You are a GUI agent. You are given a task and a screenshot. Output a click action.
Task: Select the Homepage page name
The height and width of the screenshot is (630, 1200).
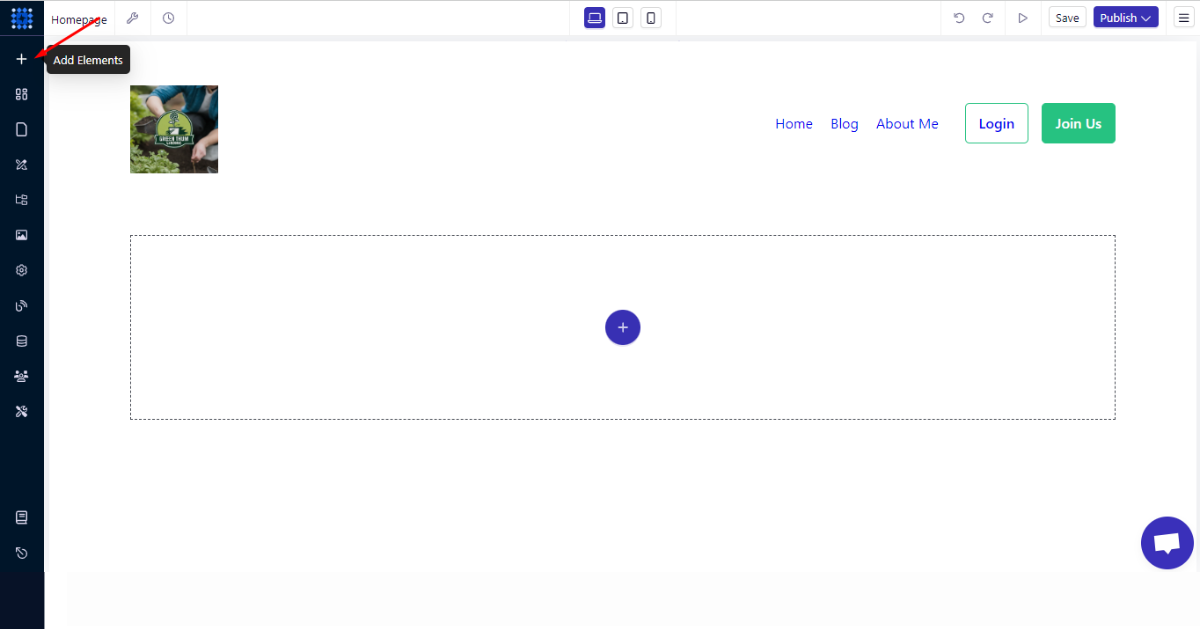pos(79,20)
